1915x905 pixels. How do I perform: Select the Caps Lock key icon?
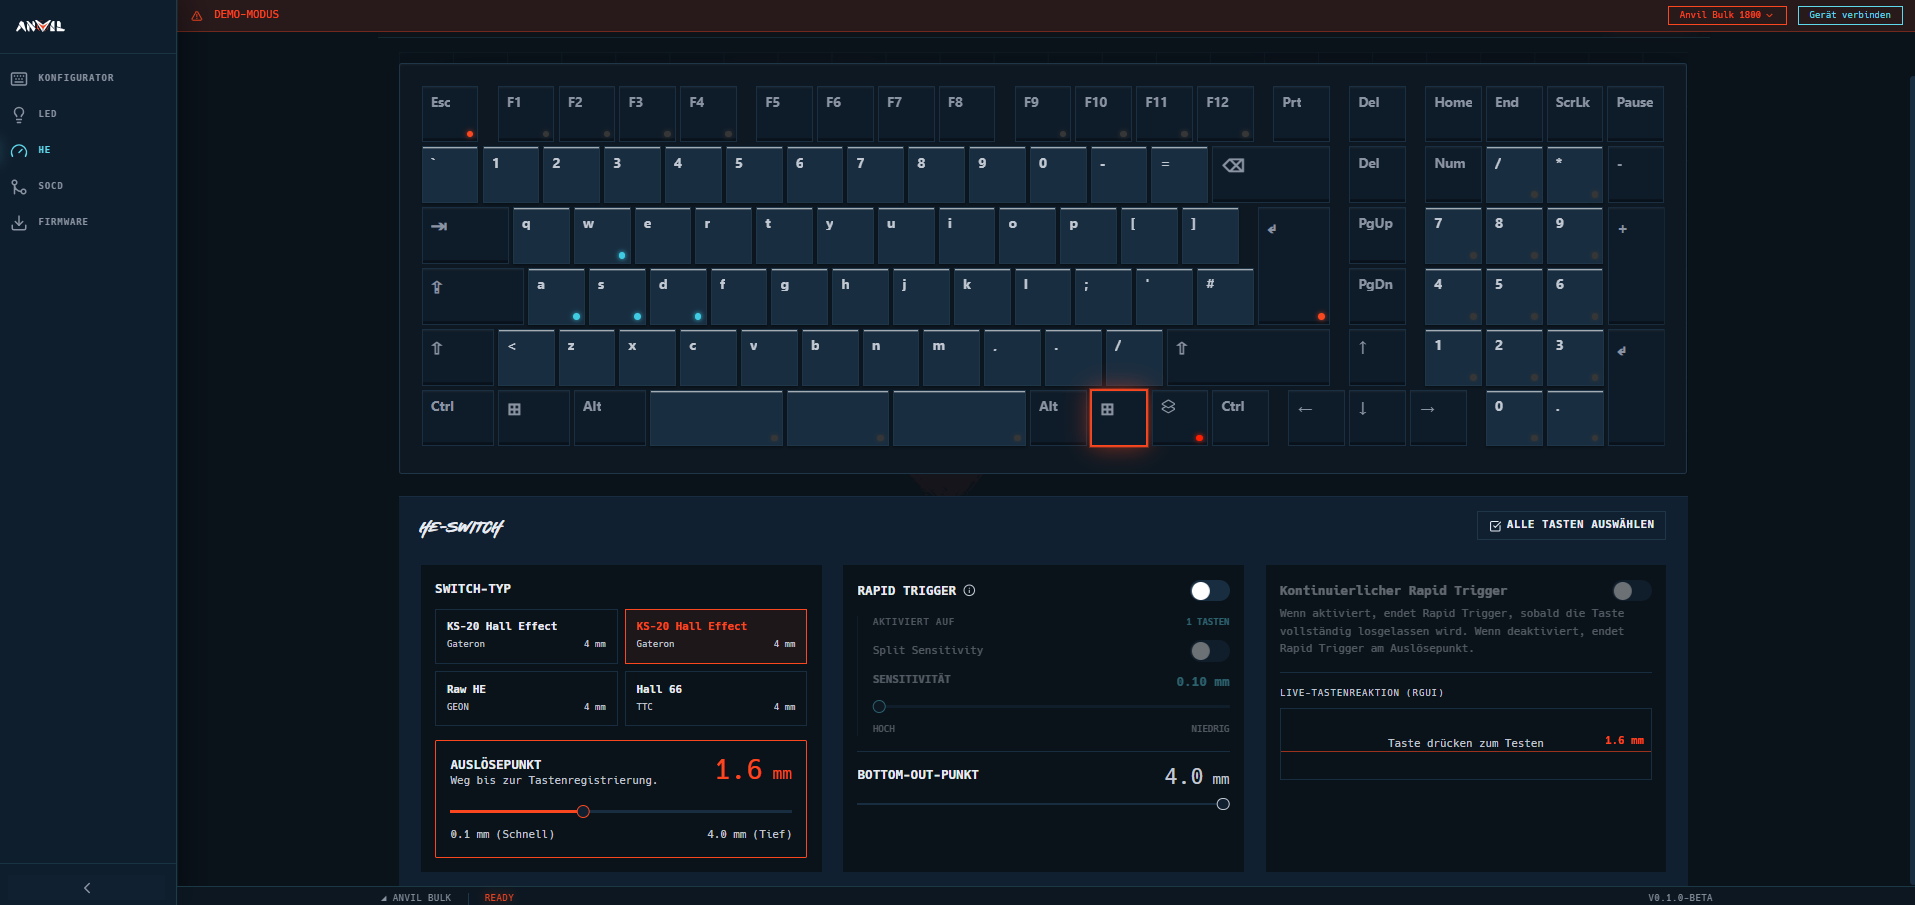(x=437, y=287)
